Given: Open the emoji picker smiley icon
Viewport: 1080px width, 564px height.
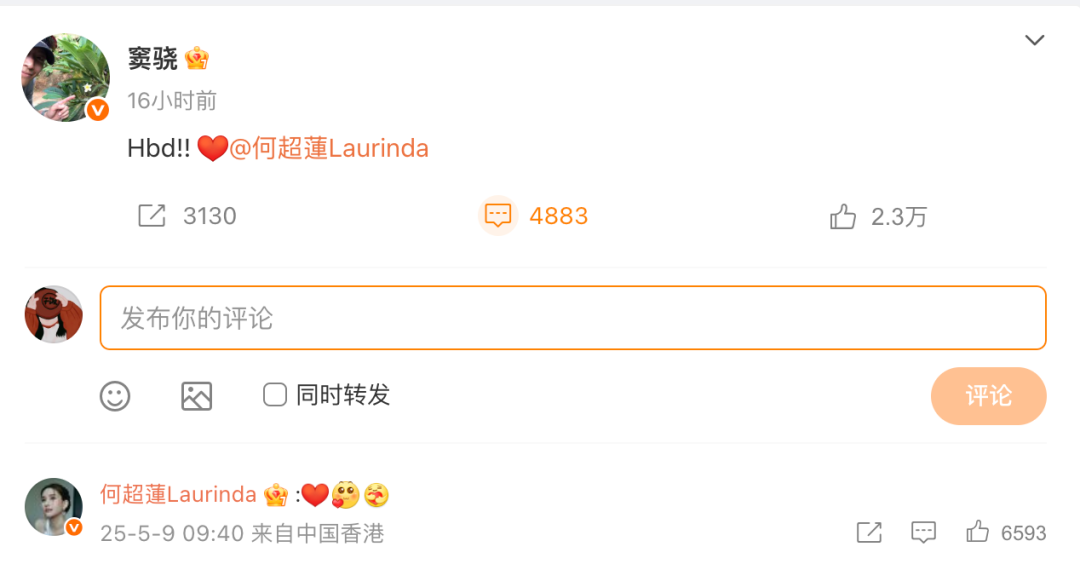Looking at the screenshot, I should coord(115,396).
